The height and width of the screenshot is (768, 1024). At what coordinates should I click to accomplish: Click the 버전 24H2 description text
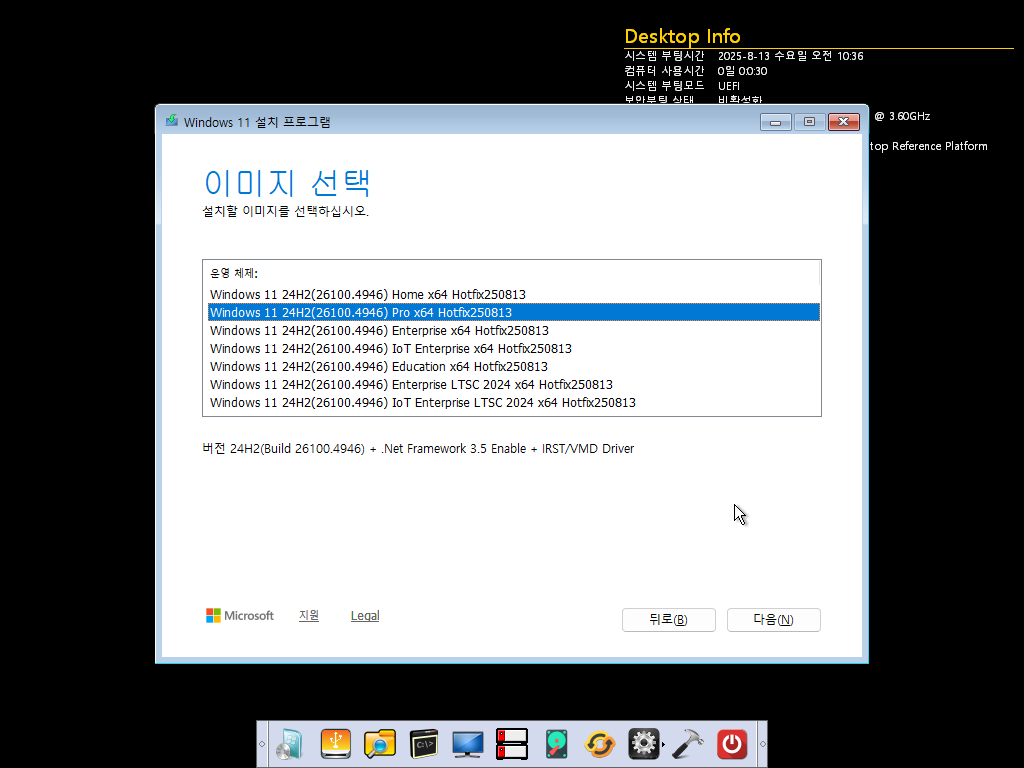click(418, 449)
